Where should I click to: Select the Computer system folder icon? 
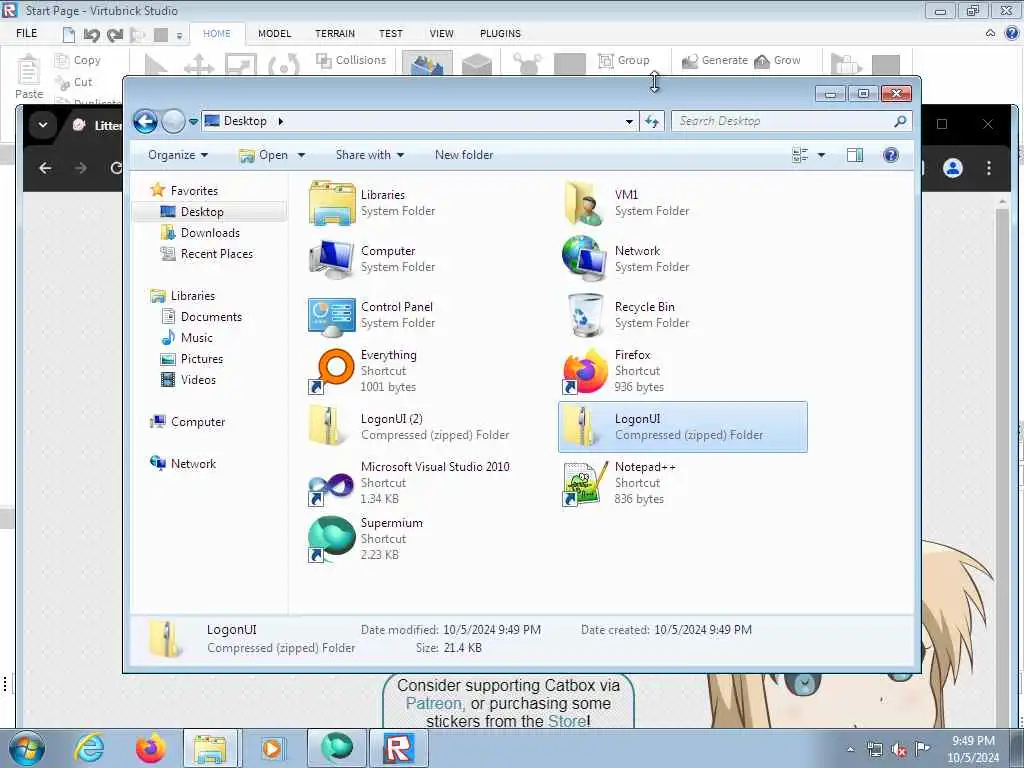click(x=332, y=259)
